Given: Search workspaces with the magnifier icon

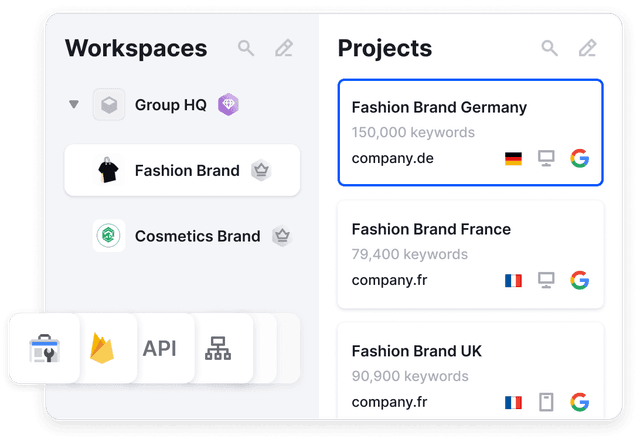Looking at the screenshot, I should [x=246, y=48].
